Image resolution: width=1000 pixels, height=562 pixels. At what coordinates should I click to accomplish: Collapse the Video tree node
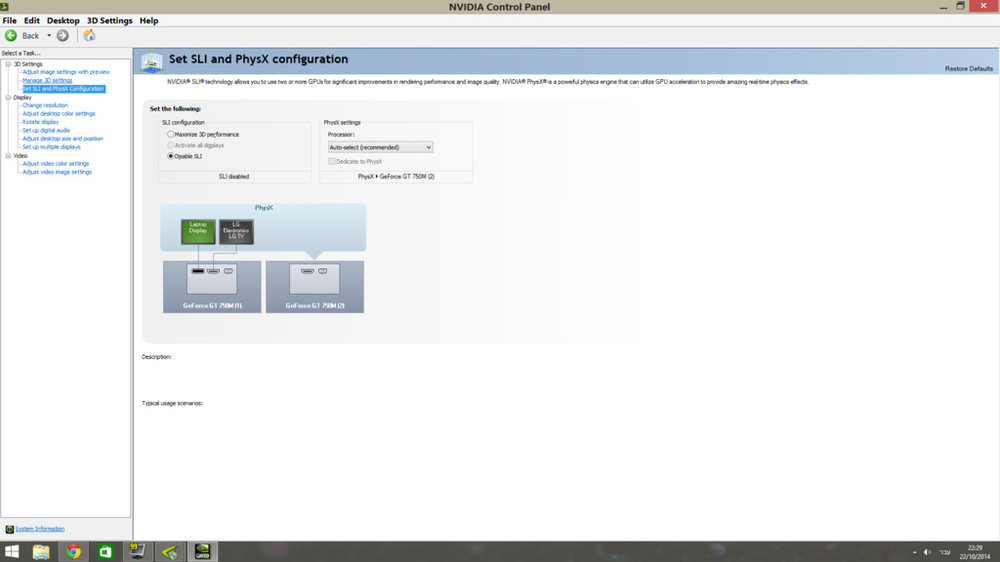point(8,156)
